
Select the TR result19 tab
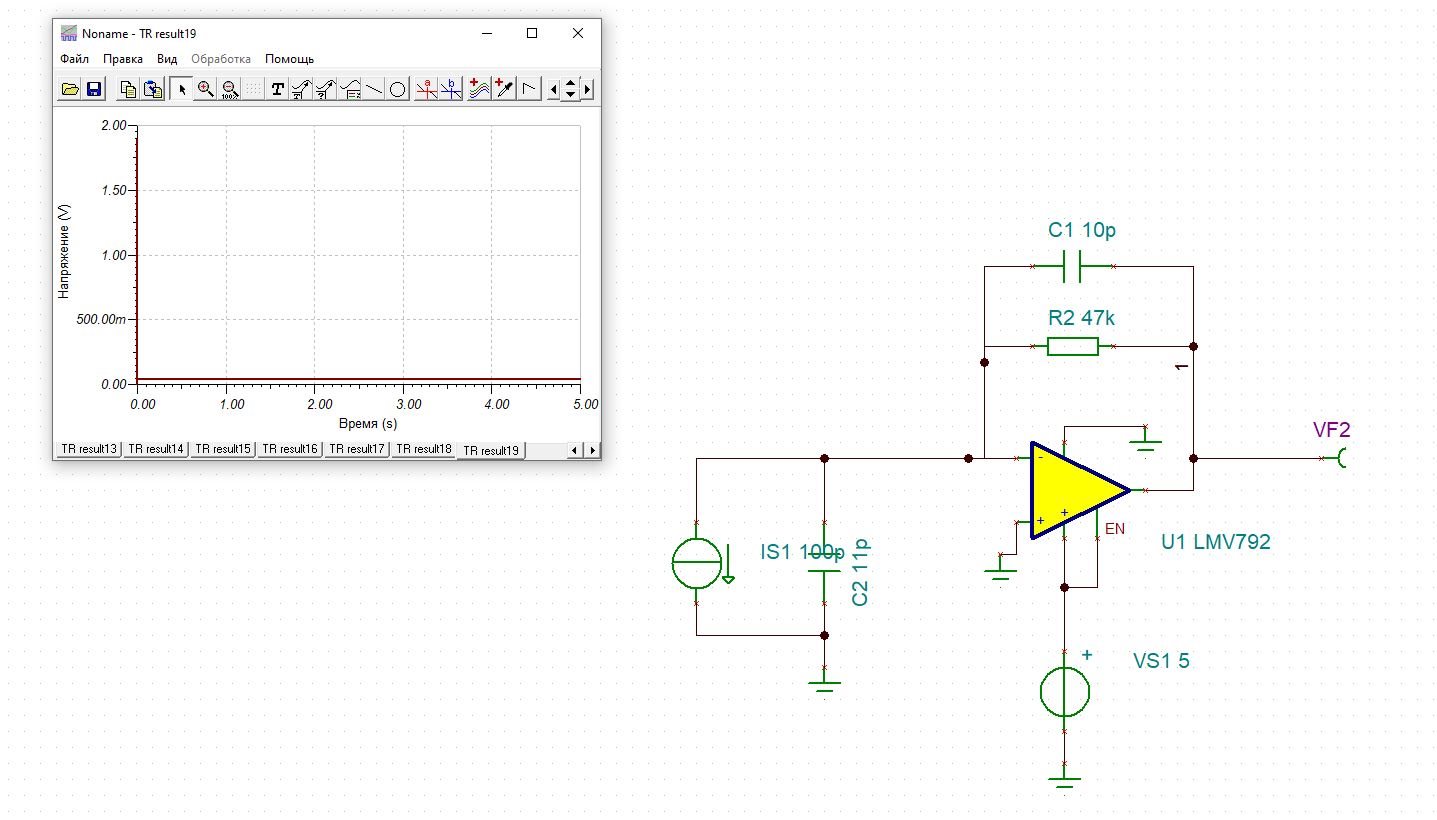pyautogui.click(x=491, y=450)
